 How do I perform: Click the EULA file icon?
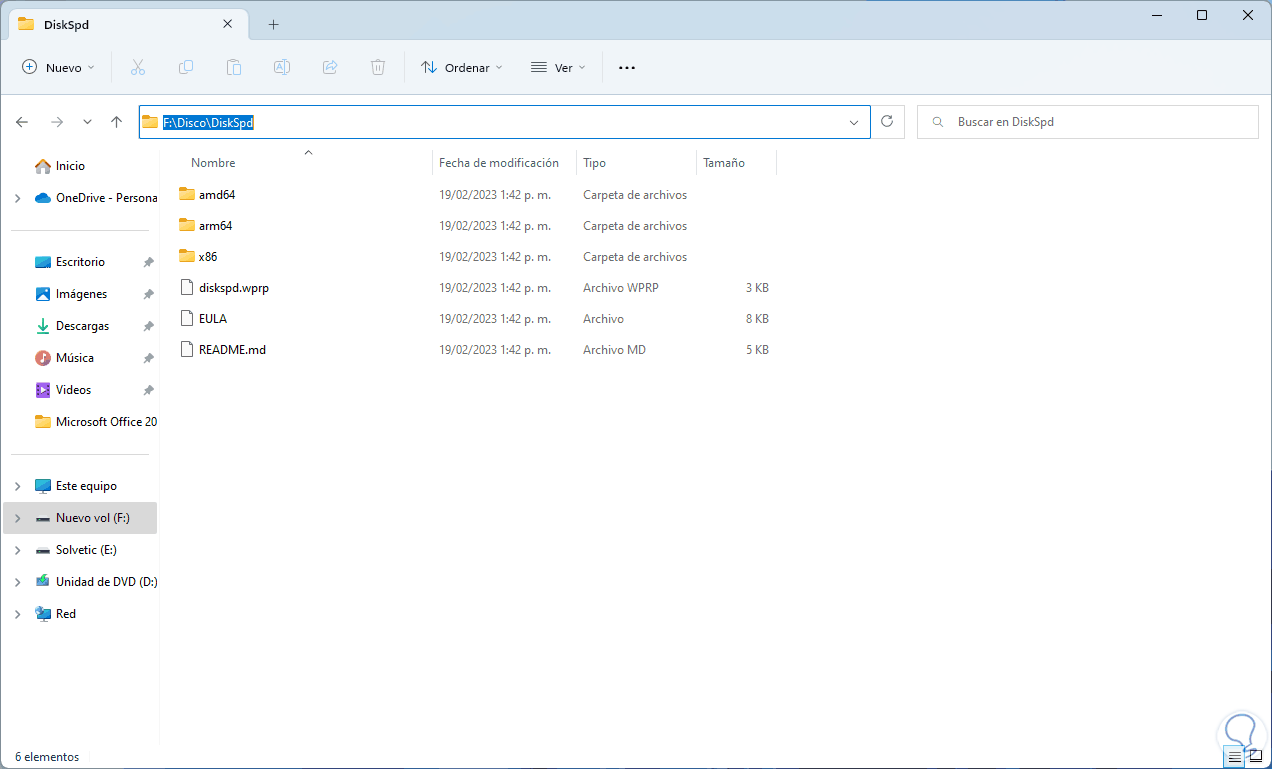pos(187,318)
